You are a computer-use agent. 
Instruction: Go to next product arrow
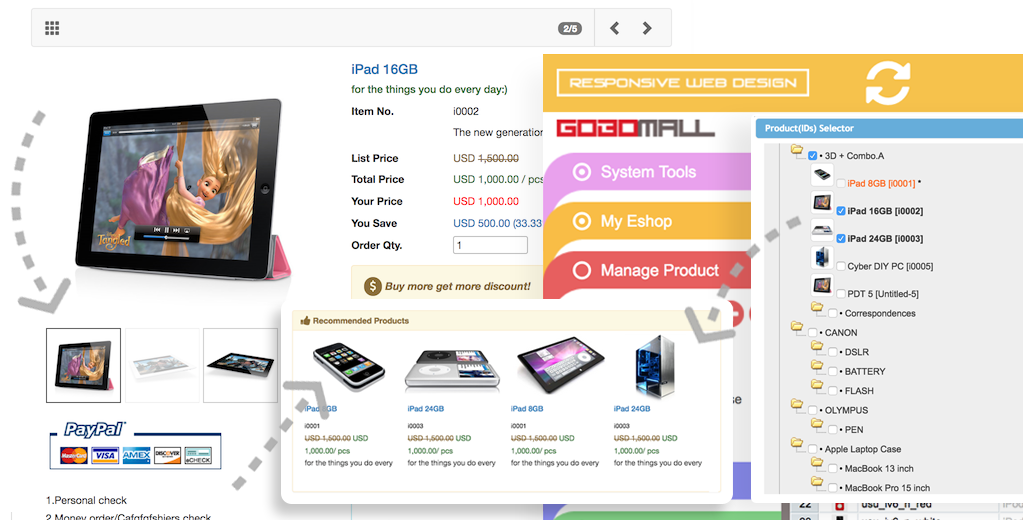point(647,27)
